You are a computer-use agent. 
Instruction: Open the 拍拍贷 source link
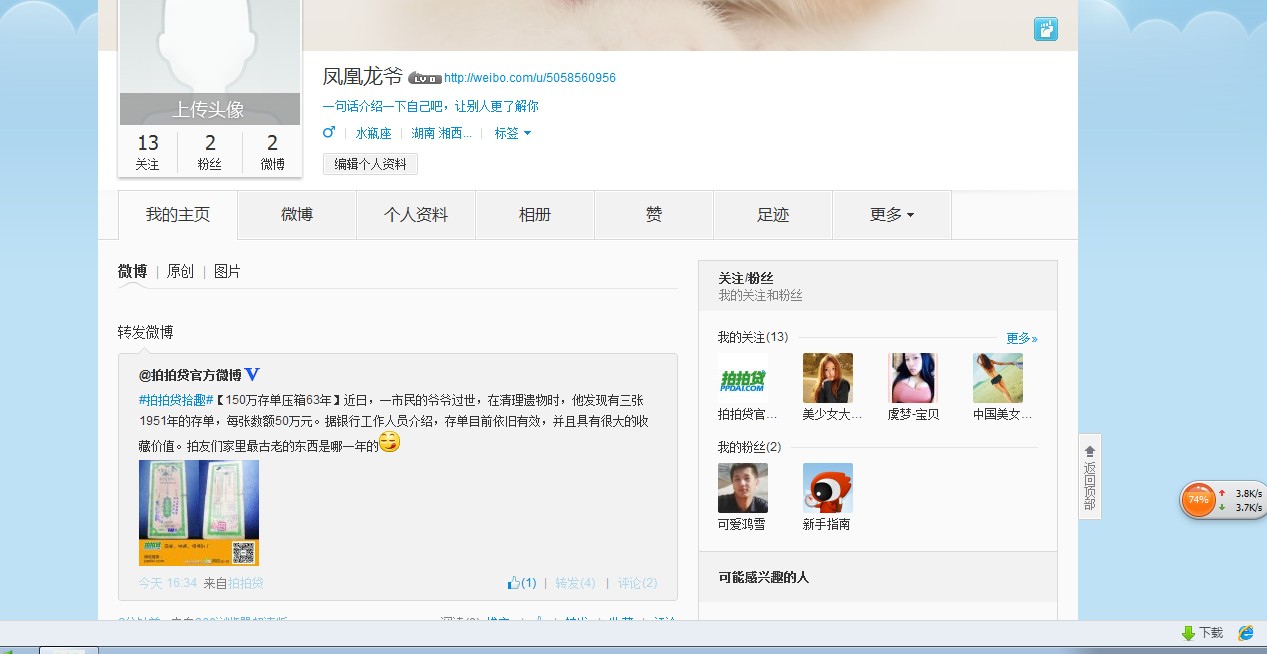click(x=246, y=583)
